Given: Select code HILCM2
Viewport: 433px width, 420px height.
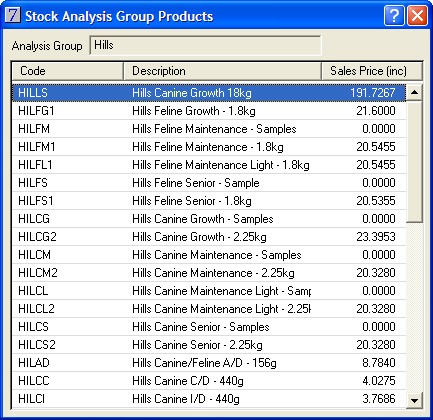Looking at the screenshot, I should pos(38,273).
